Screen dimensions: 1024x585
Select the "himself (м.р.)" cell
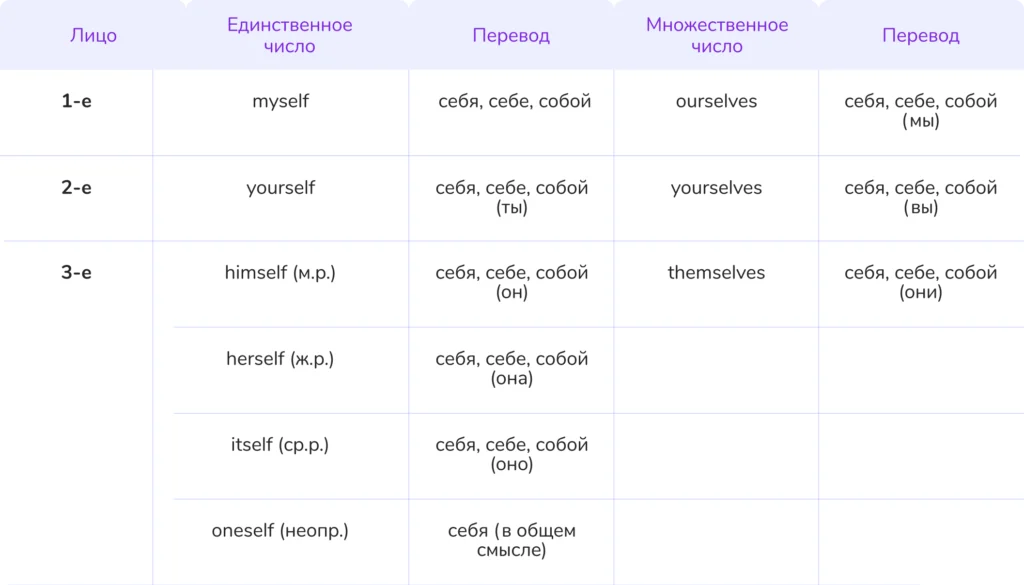point(281,273)
